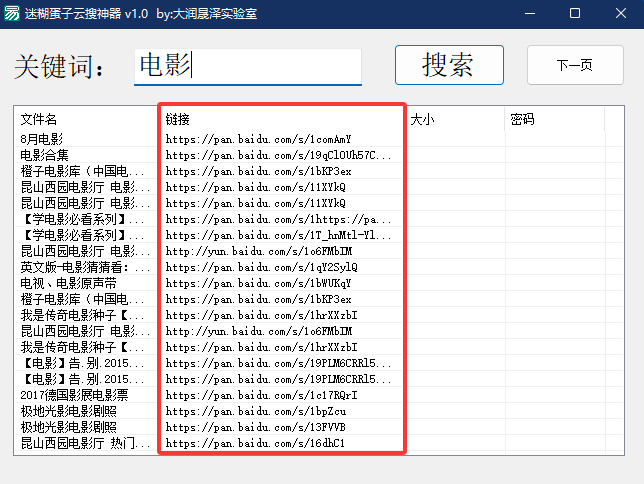Click the link ending in 16dhC1
This screenshot has height=484, width=644.
point(255,443)
